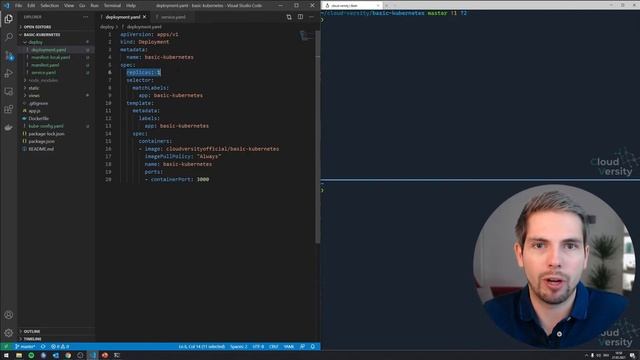Expand the Open Editors section
The width and height of the screenshot is (640, 360).
pyautogui.click(x=37, y=27)
